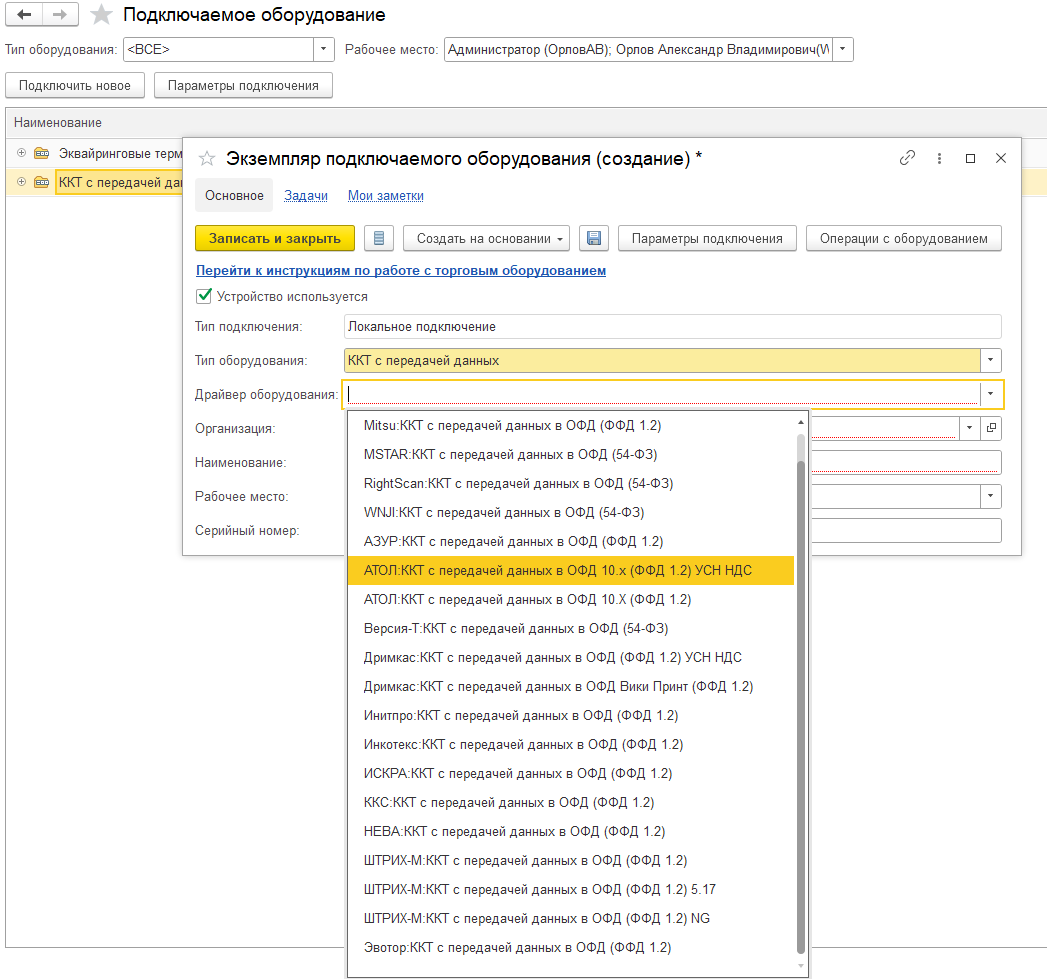Open the Тип оборудования filter dropdown at the top
This screenshot has width=1047, height=979.
[324, 49]
